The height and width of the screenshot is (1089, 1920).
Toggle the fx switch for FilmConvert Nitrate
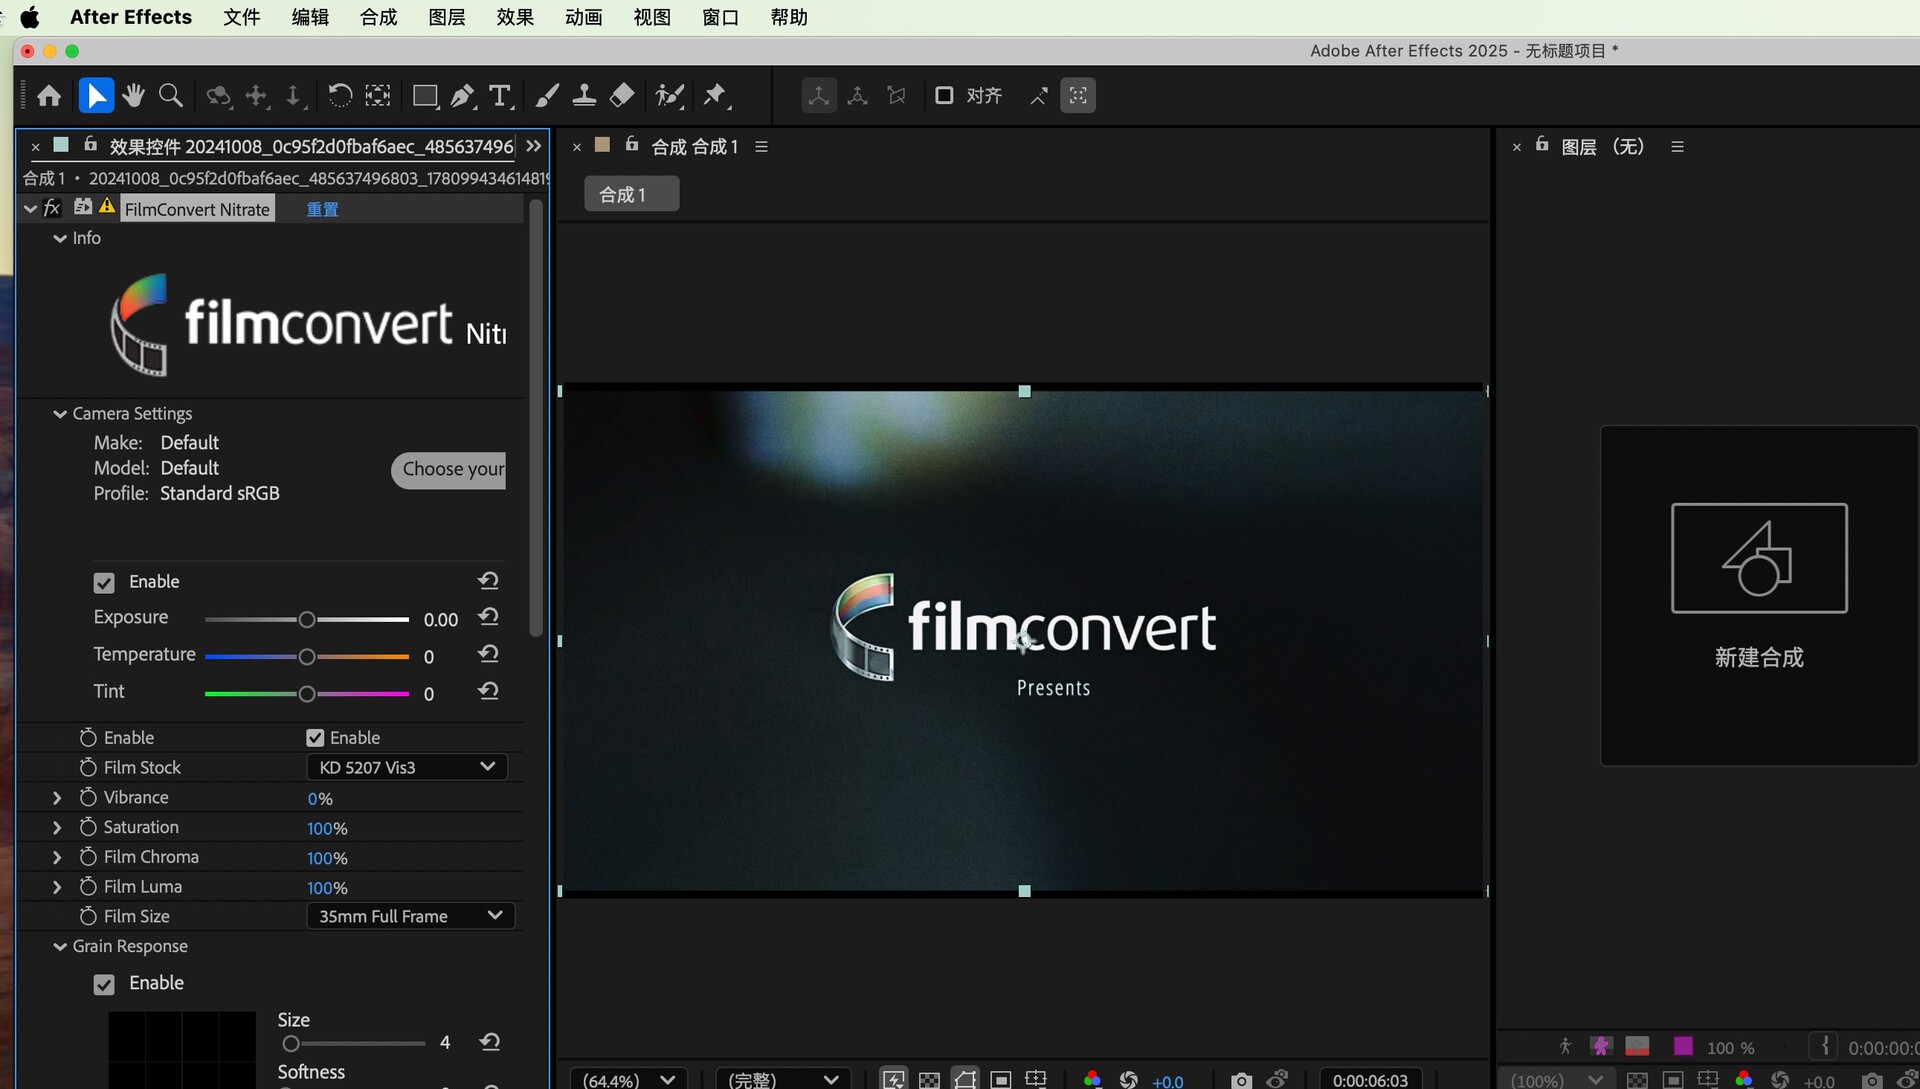52,208
